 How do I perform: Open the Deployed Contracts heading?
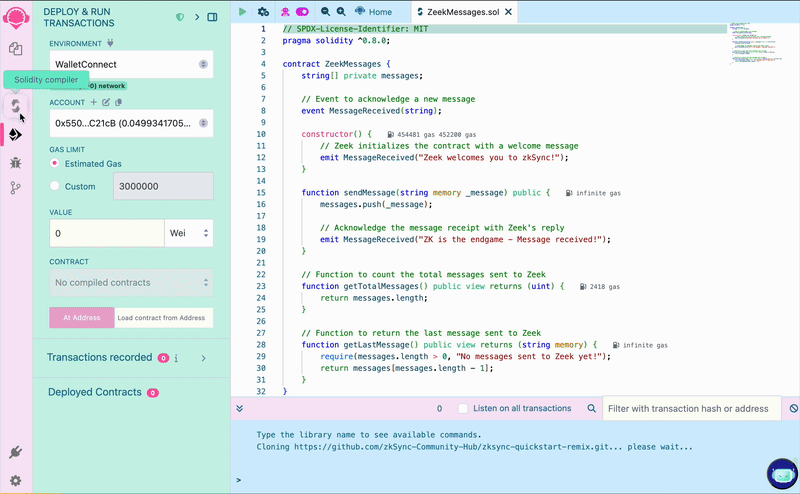click(x=95, y=392)
